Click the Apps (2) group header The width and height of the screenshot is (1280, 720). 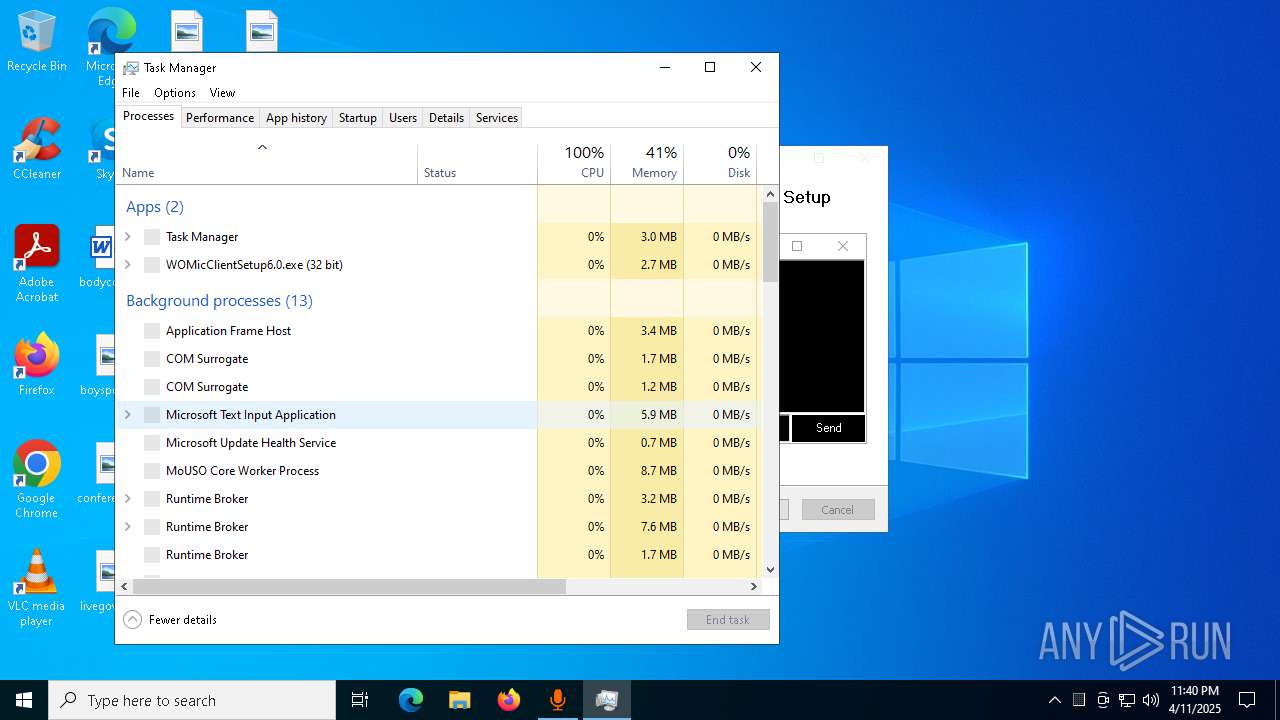pyautogui.click(x=155, y=207)
